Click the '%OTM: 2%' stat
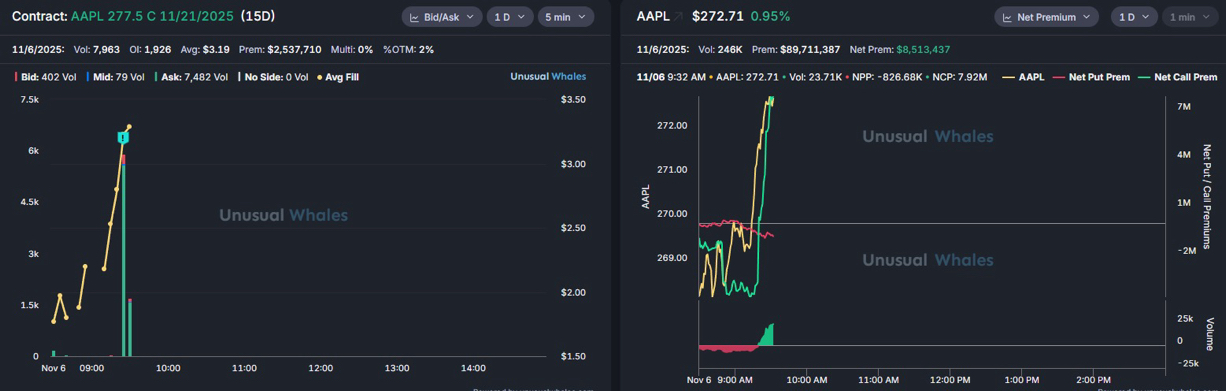This screenshot has width=1226, height=391. point(409,49)
